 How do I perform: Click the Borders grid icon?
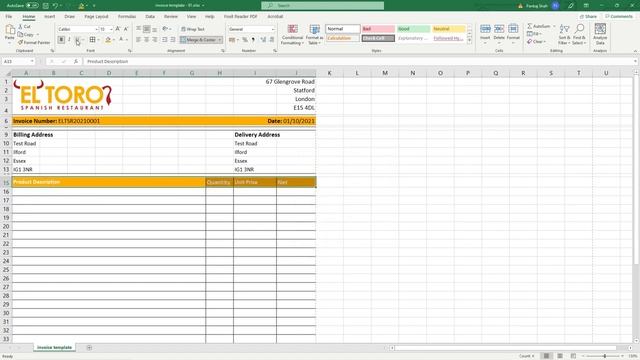(x=93, y=40)
